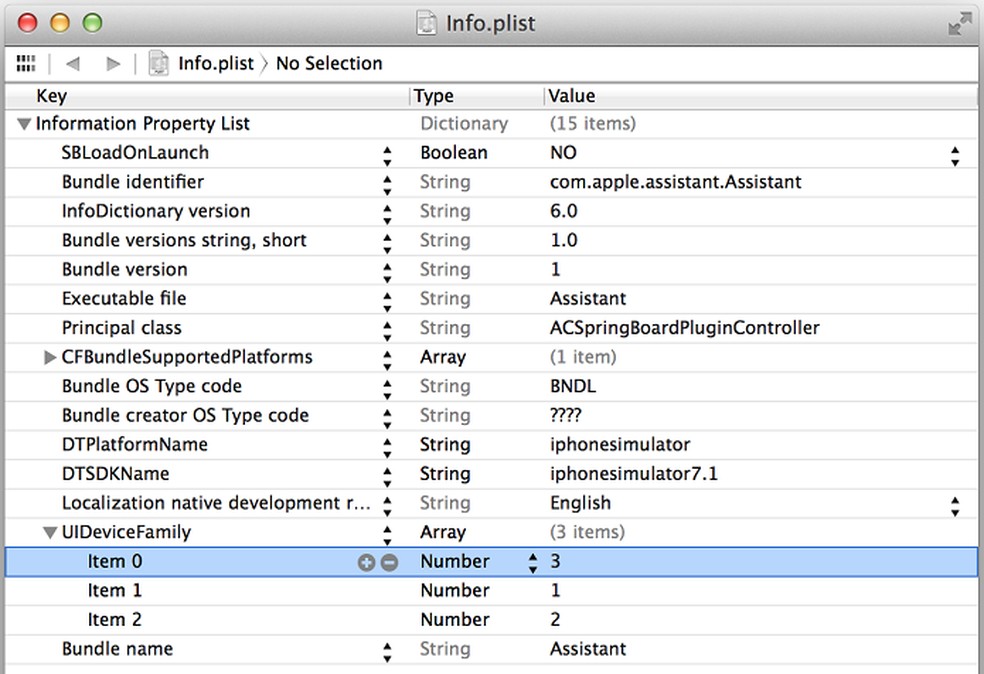Select the Info.plist jump bar item

(x=215, y=63)
